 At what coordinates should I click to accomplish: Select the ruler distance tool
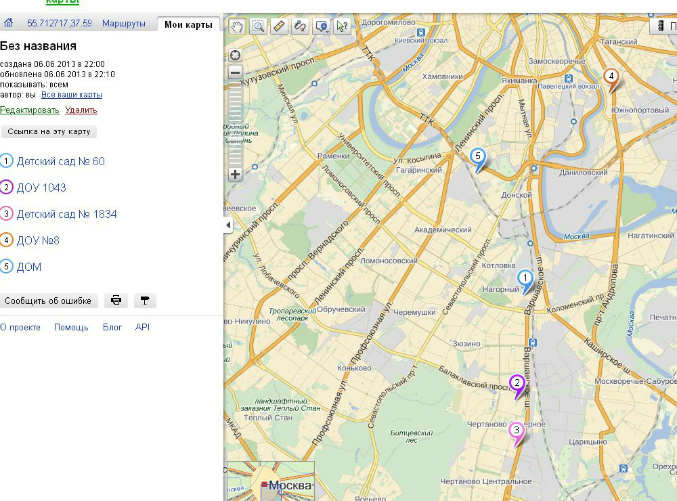pos(279,25)
